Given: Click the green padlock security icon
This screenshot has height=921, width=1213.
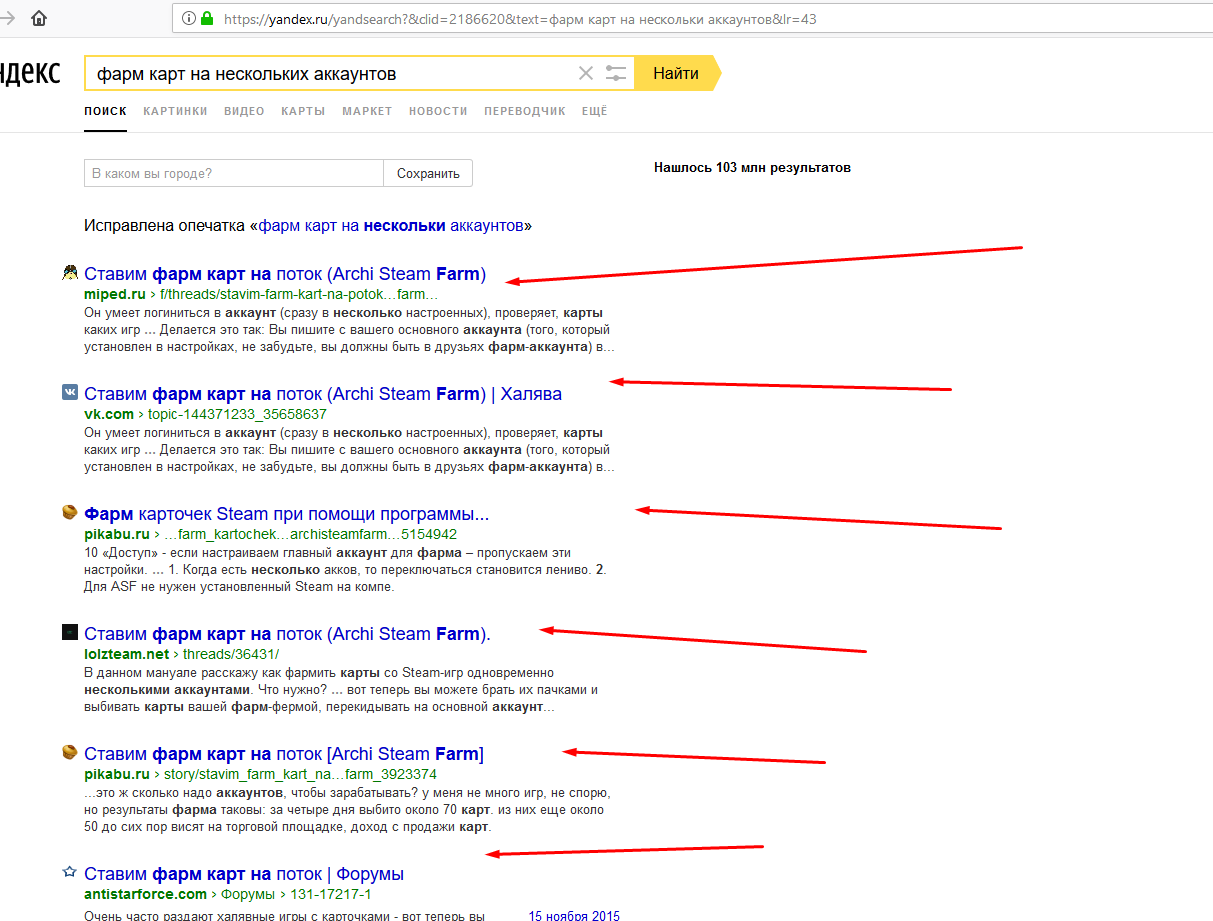Looking at the screenshot, I should pos(207,18).
